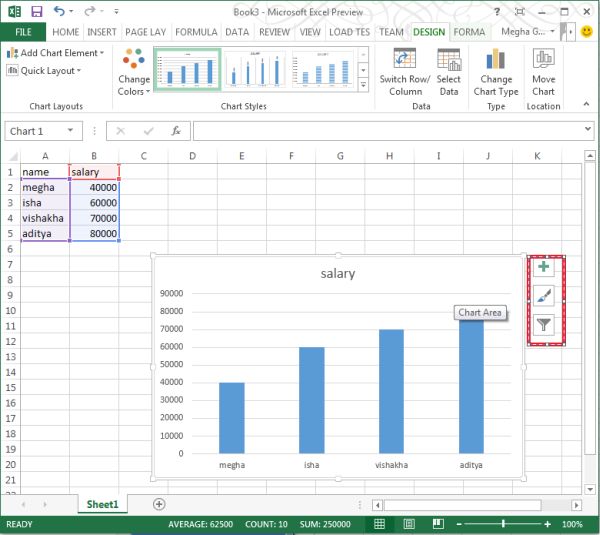Switch to Normal view in status bar
This screenshot has width=600, height=535.
point(380,524)
